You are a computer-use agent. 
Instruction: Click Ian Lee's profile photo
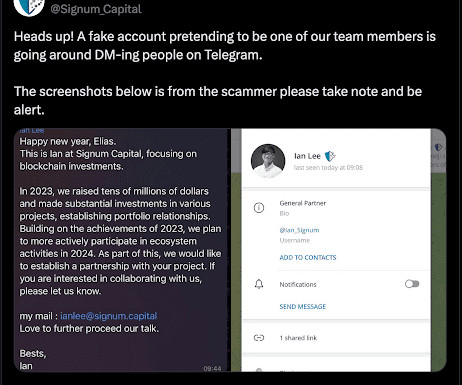tap(268, 161)
